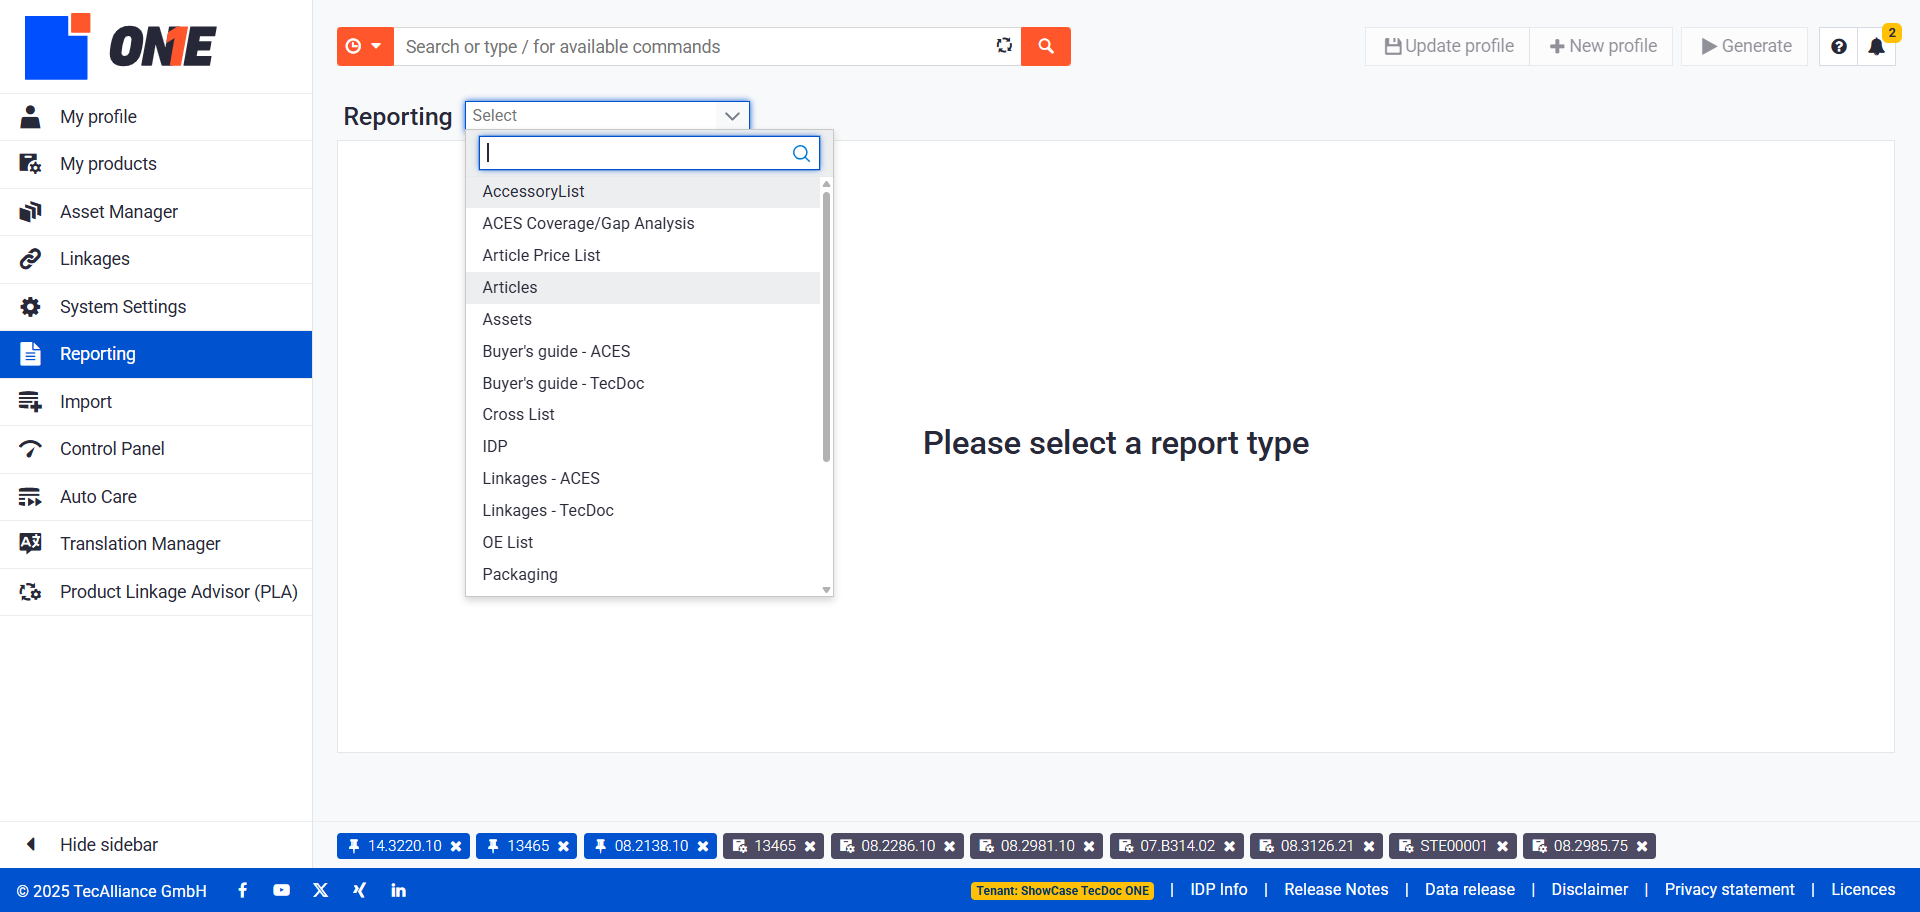Open the help question mark icon
The image size is (1920, 912).
pos(1838,47)
